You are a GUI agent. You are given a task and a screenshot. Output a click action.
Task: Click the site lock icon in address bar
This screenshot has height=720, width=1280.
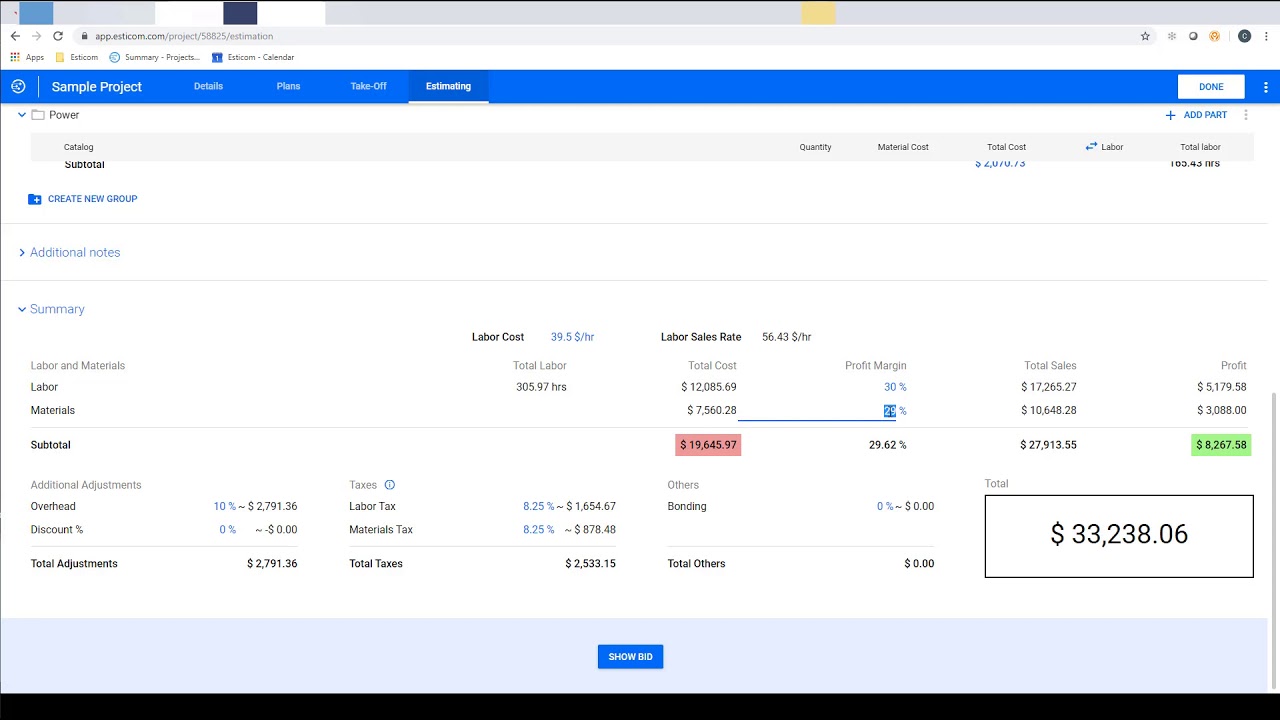85,36
